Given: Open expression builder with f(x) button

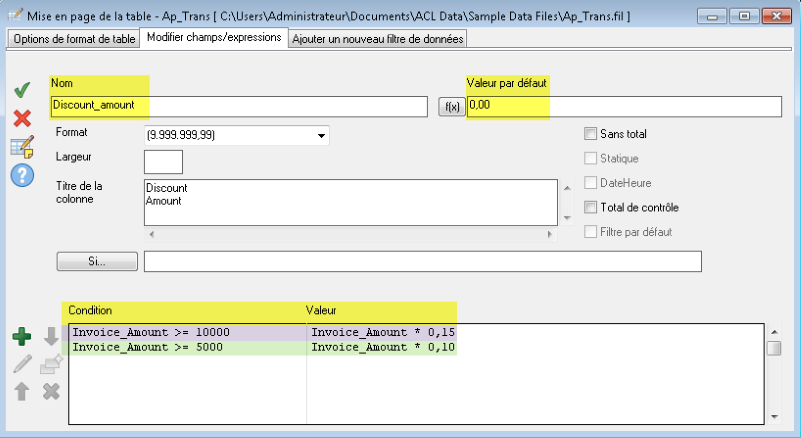Looking at the screenshot, I should (450, 106).
